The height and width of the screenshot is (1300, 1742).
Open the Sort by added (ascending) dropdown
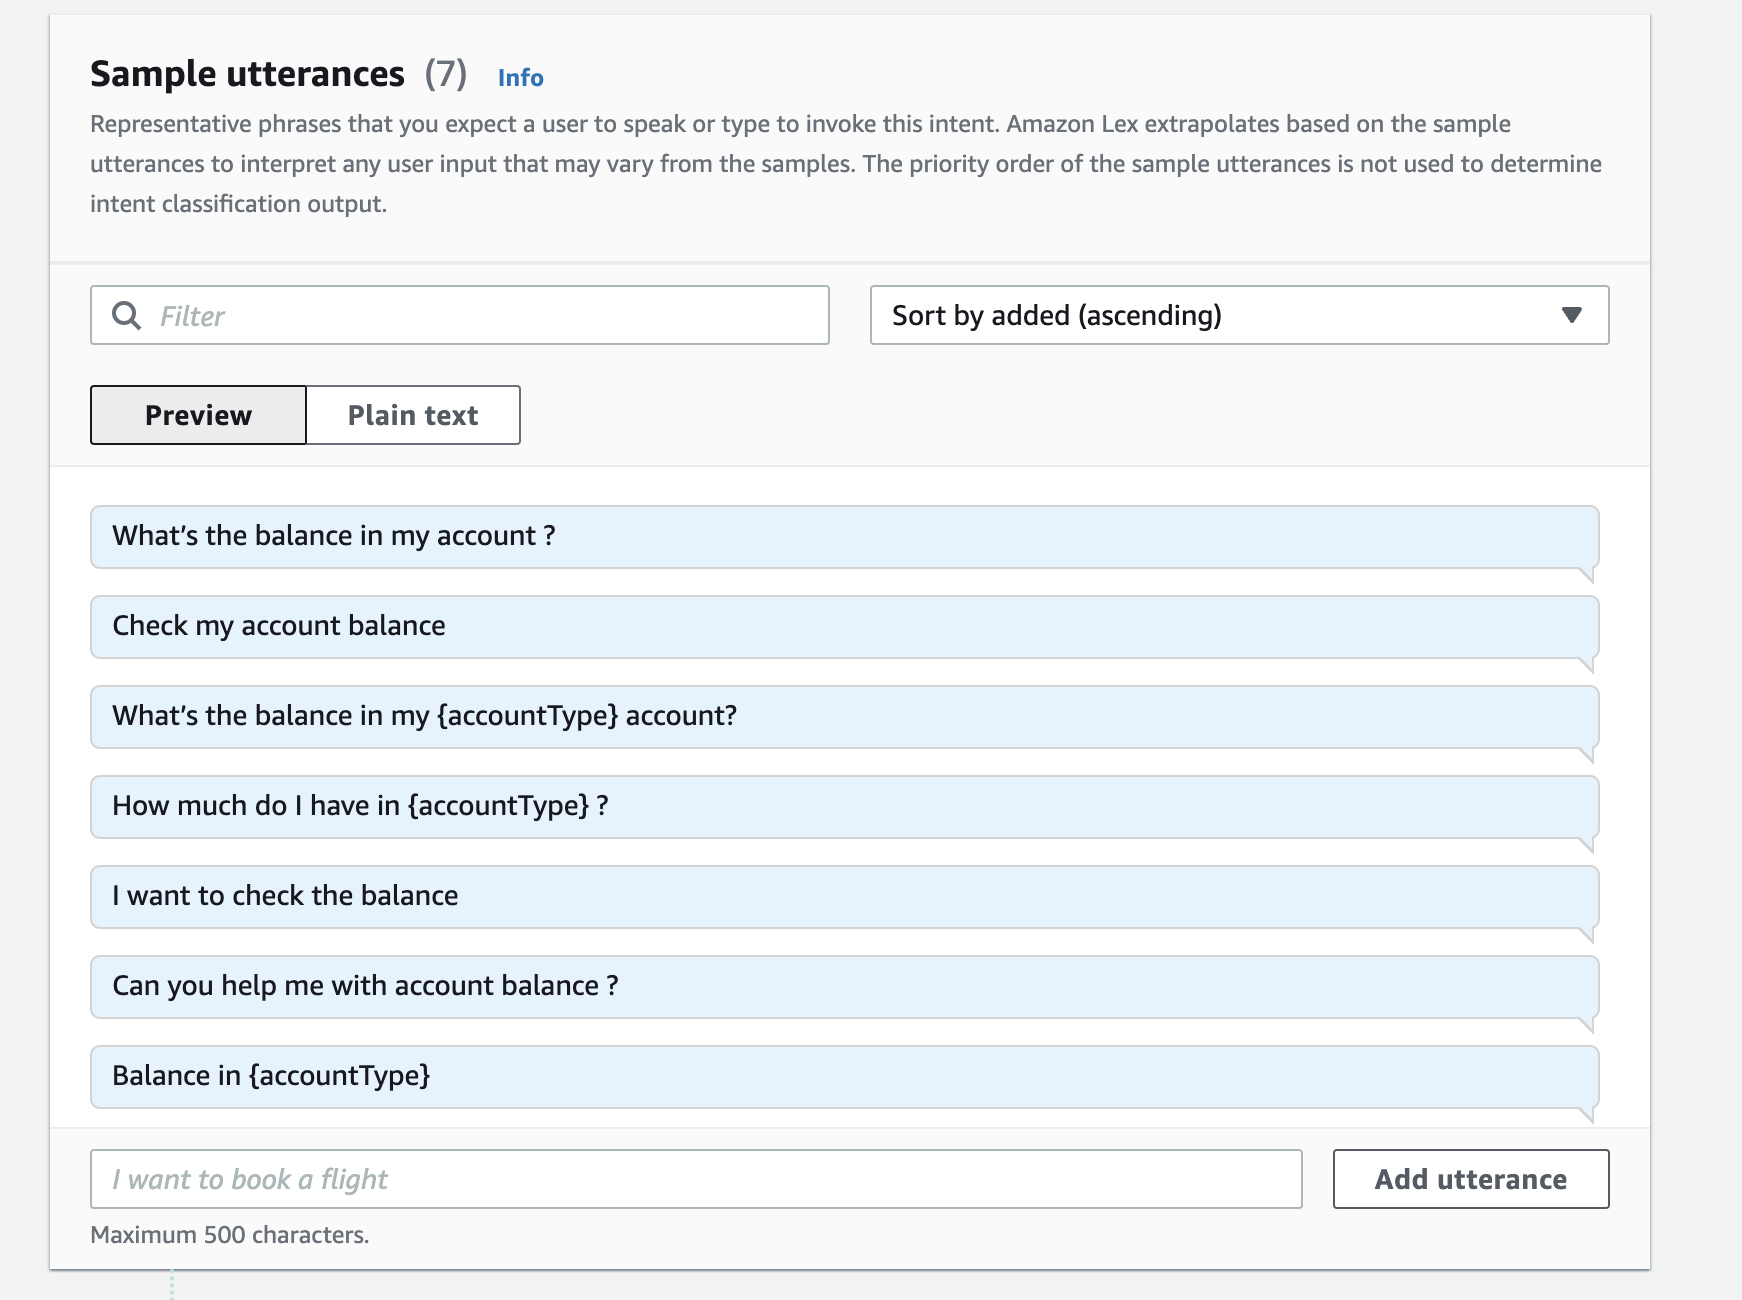point(1238,316)
